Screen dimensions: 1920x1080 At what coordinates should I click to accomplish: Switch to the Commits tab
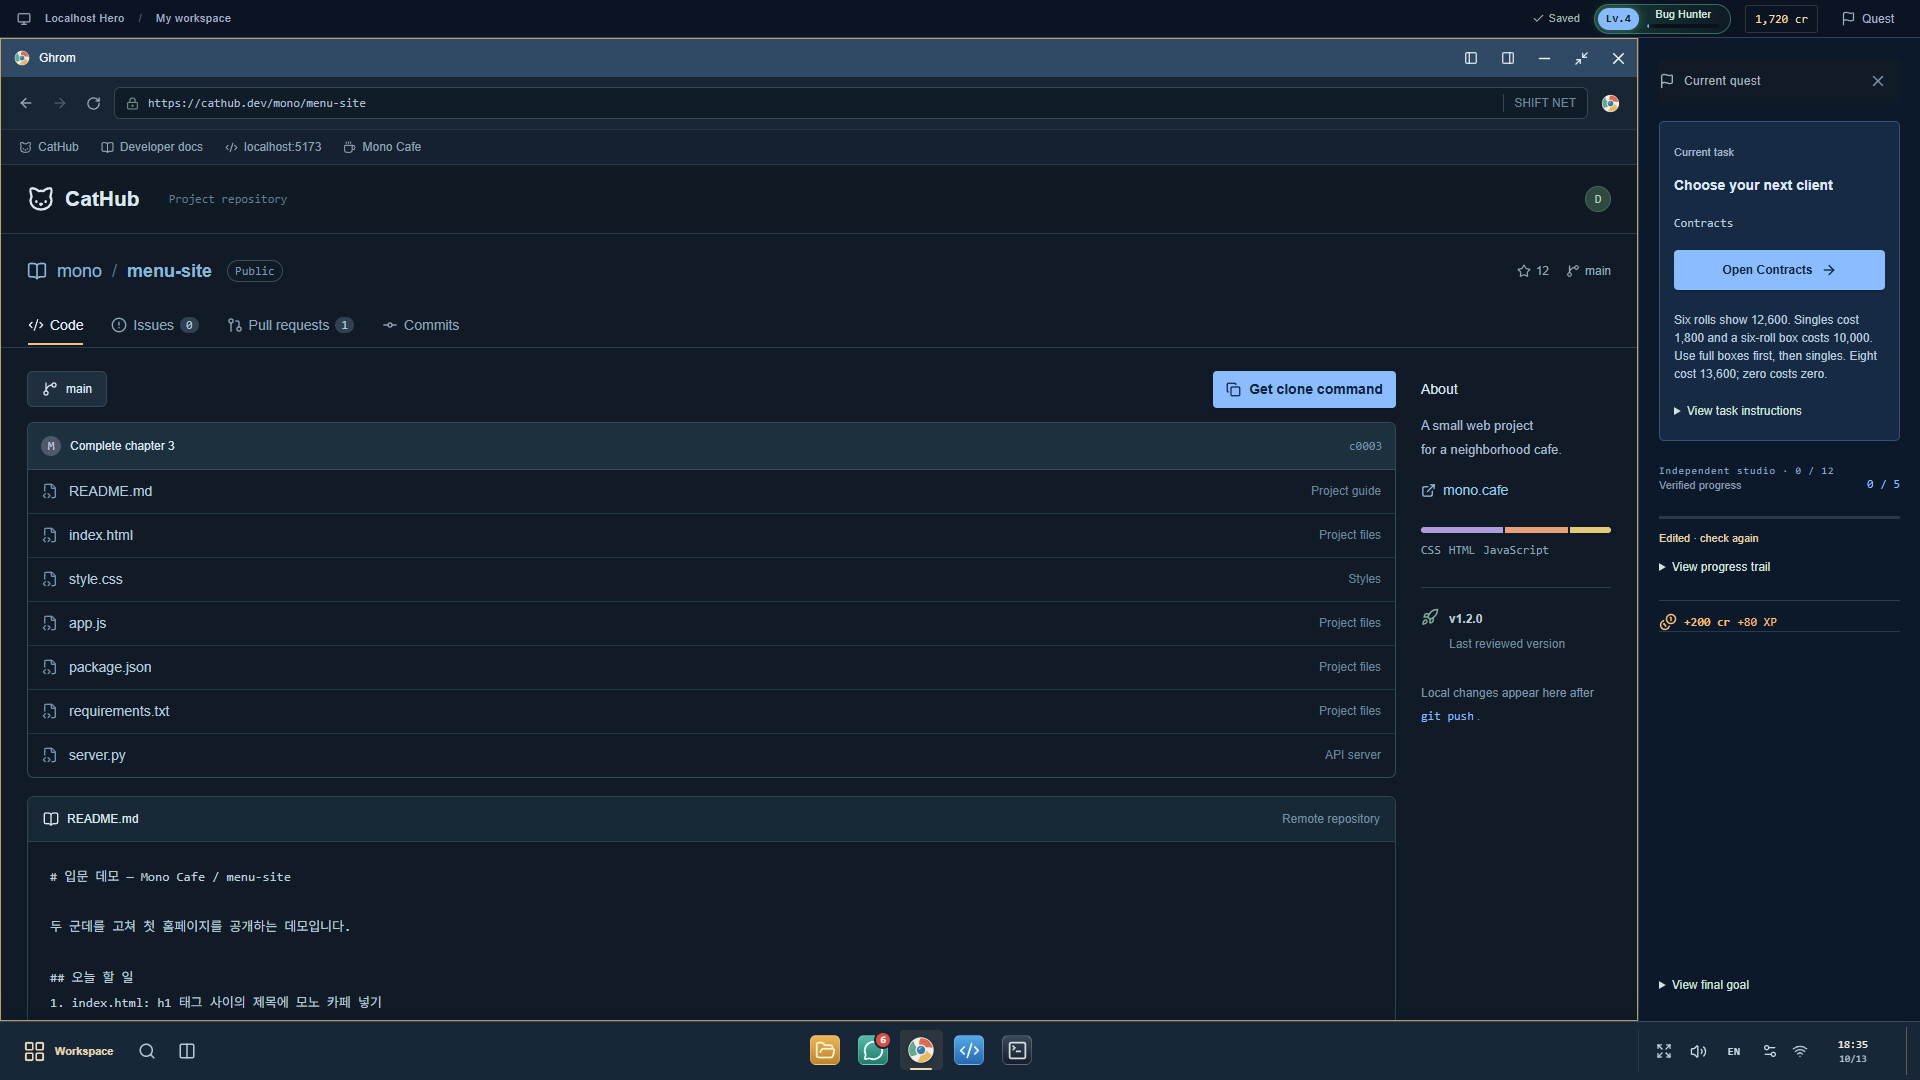tap(421, 325)
